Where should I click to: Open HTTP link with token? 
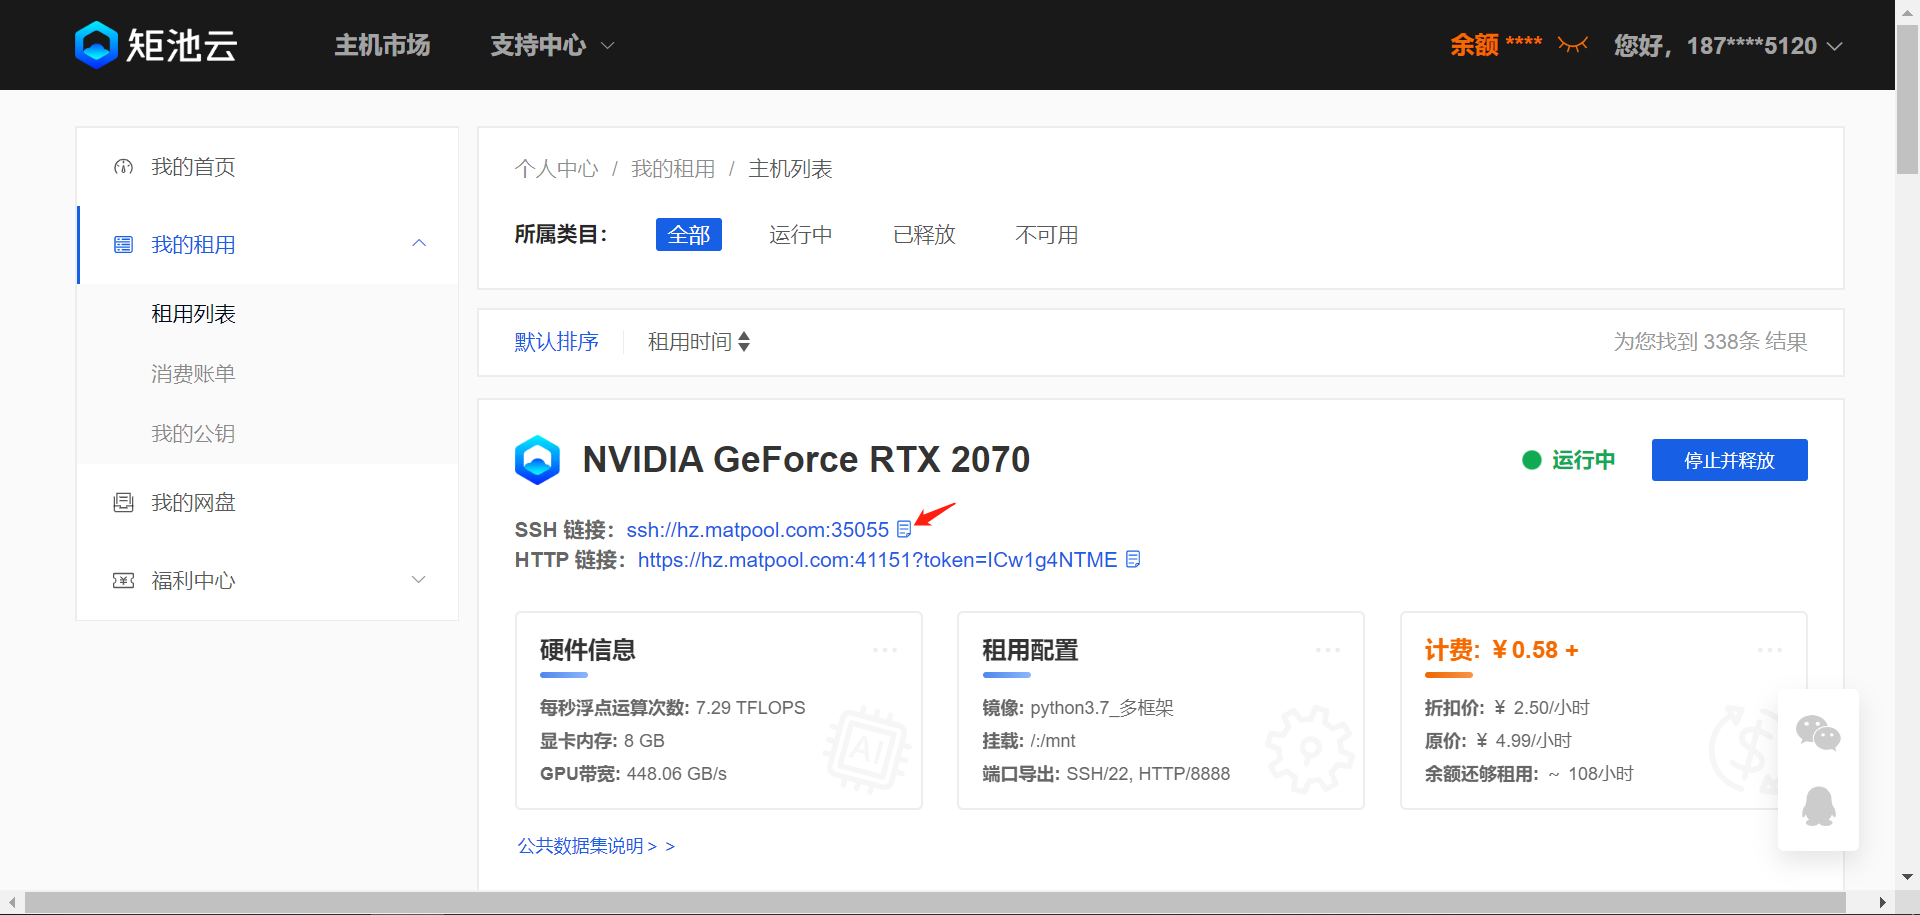click(877, 560)
